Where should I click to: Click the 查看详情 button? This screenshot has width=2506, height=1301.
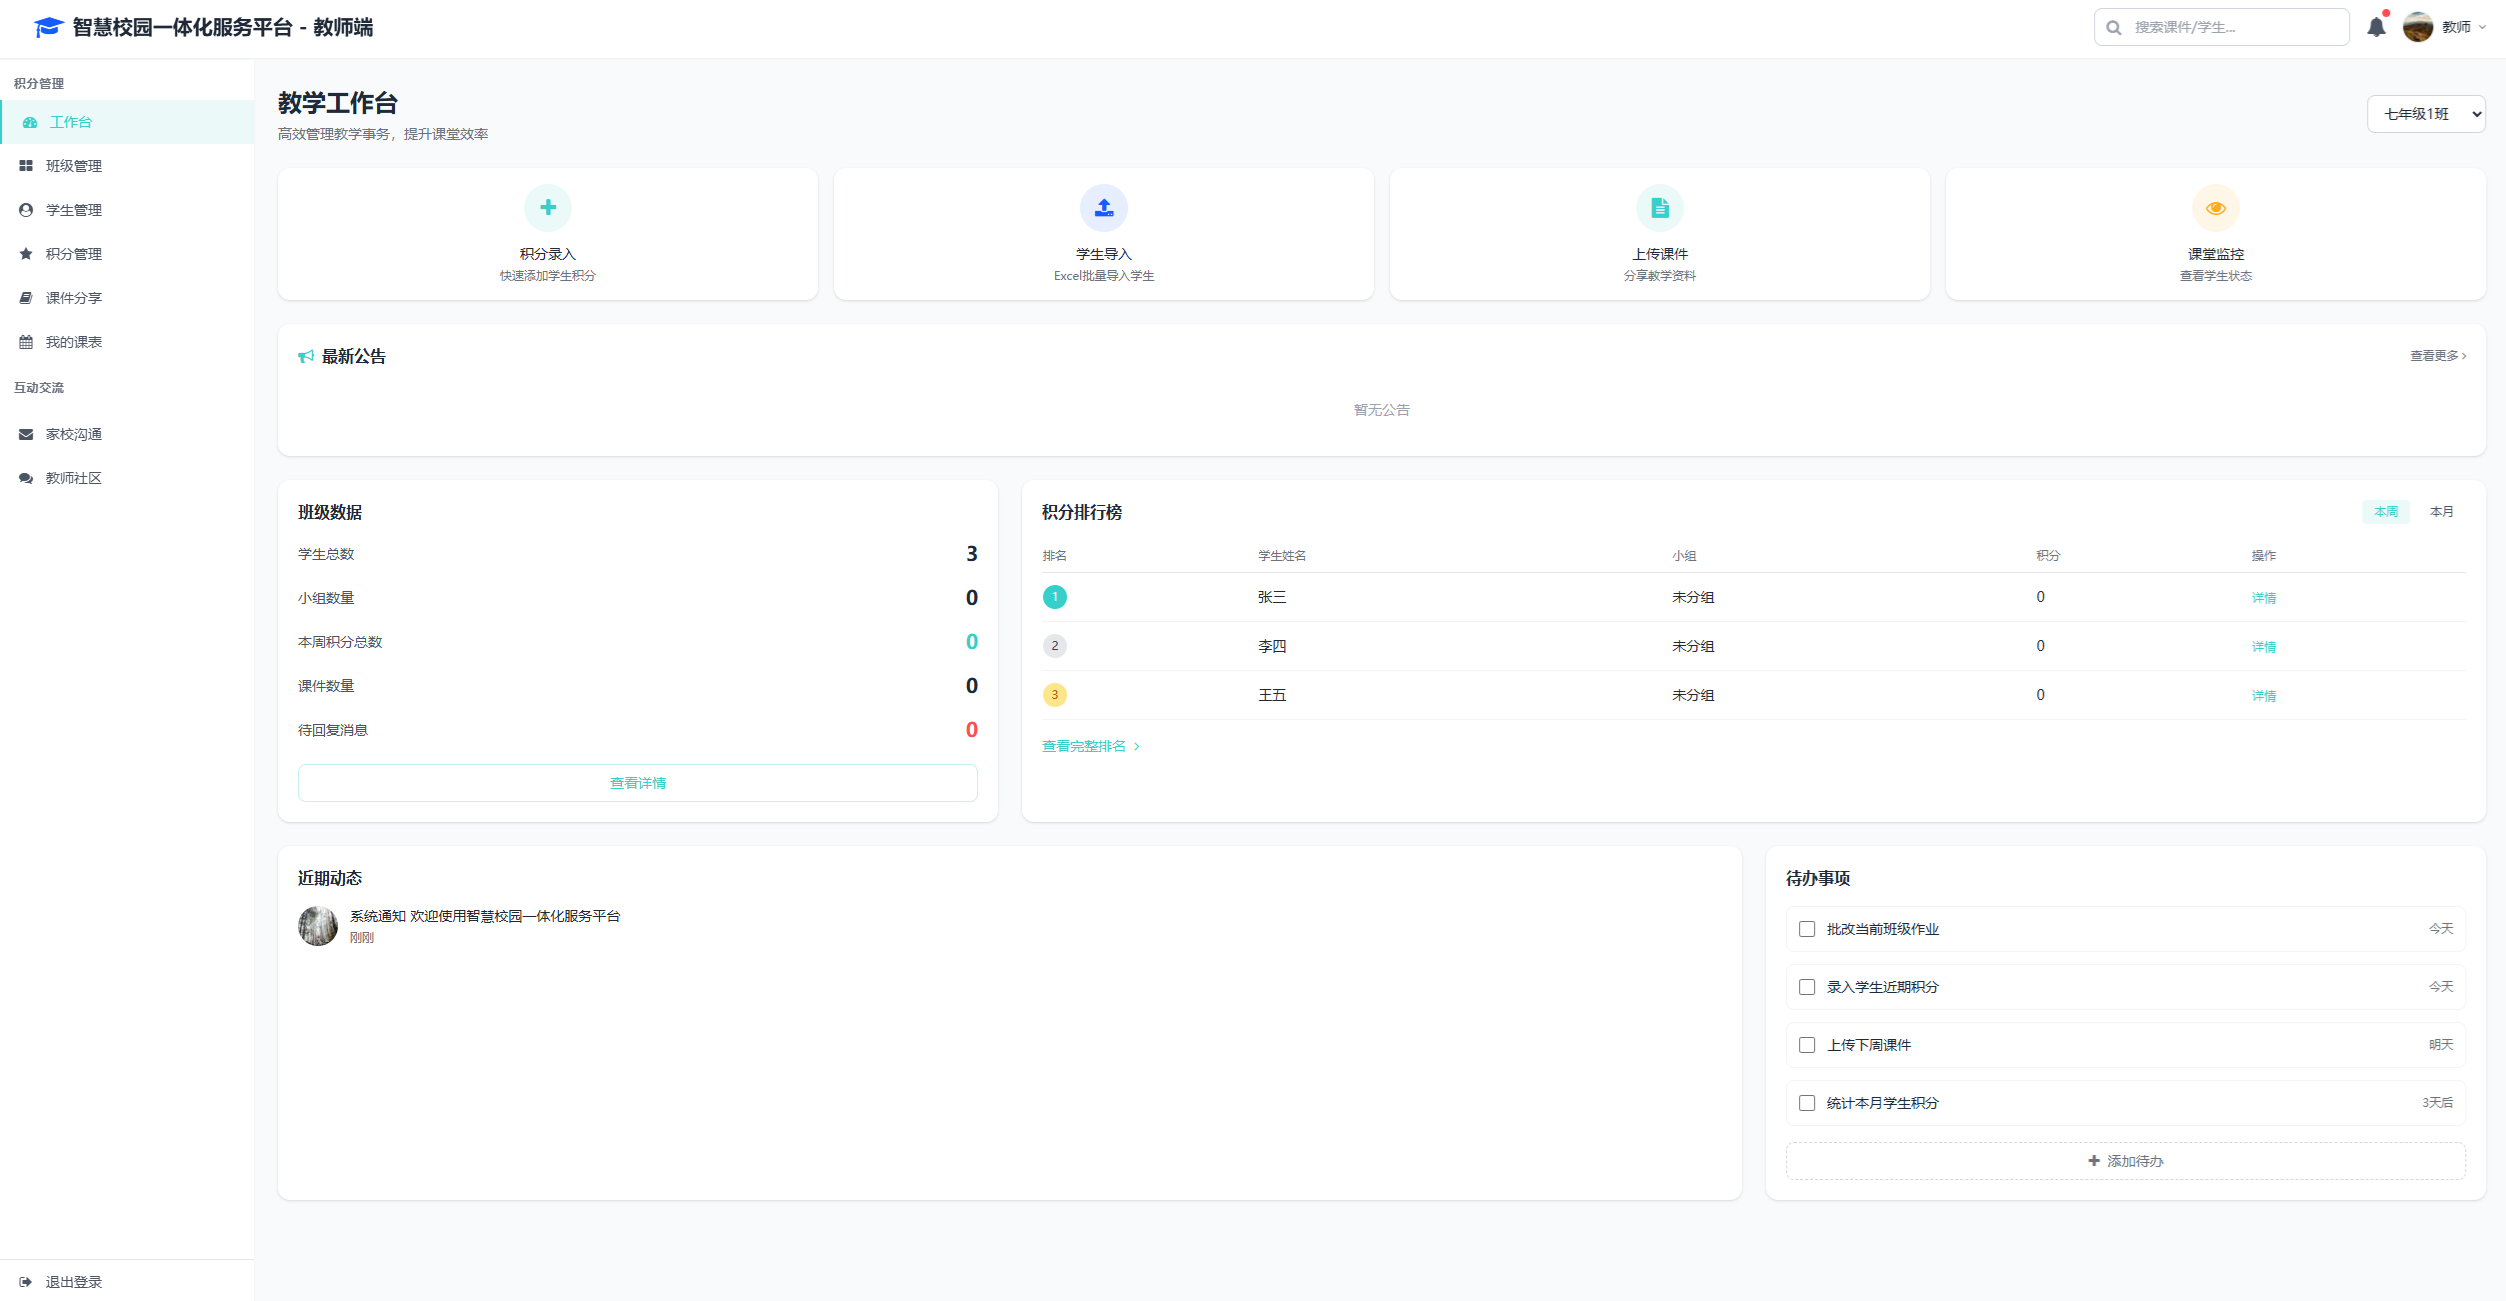637,783
